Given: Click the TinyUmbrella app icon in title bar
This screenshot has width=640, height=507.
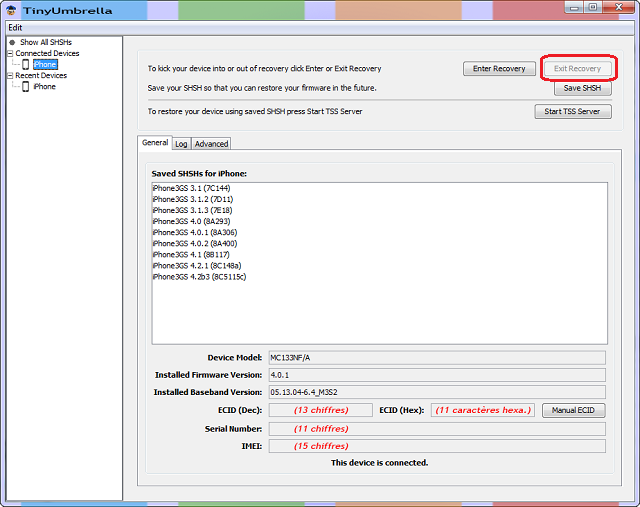Looking at the screenshot, I should (11, 10).
